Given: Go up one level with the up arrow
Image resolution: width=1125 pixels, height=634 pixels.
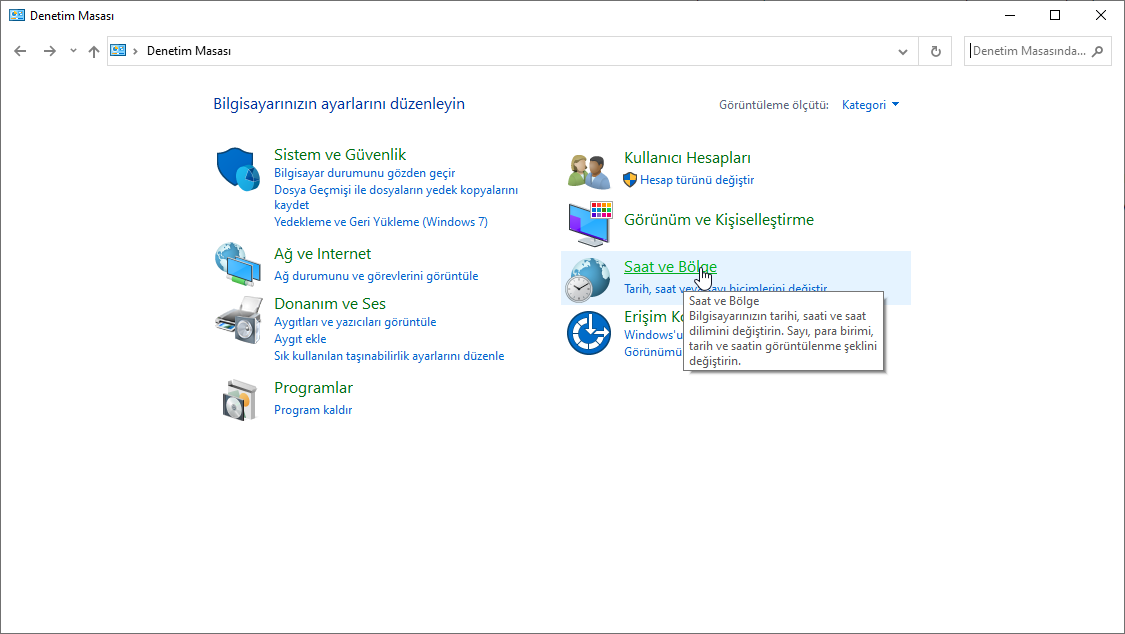Looking at the screenshot, I should coord(94,51).
